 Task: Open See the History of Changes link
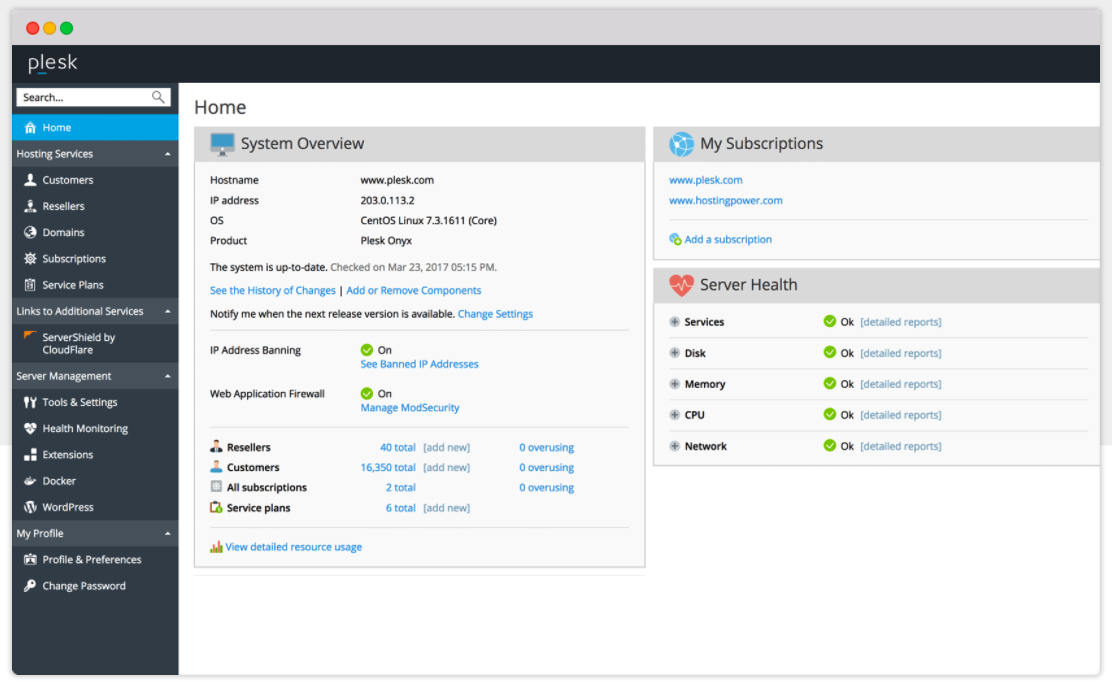pos(272,291)
